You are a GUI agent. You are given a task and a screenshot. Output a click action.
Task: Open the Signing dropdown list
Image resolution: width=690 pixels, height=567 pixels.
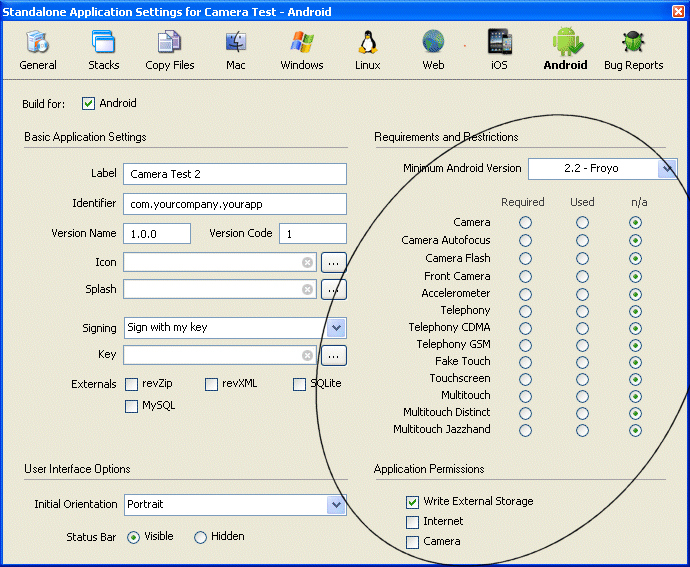pyautogui.click(x=337, y=328)
